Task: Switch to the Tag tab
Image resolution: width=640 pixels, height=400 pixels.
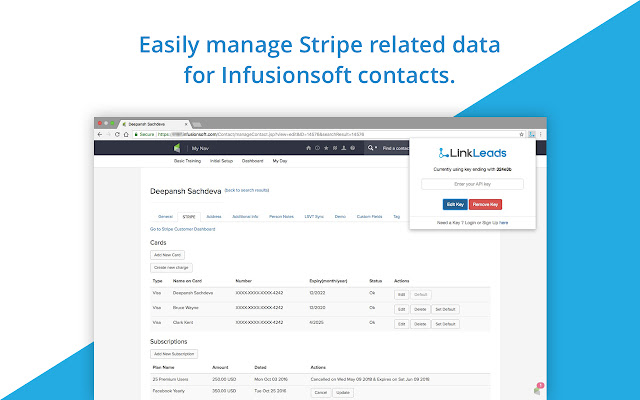Action: click(x=396, y=217)
